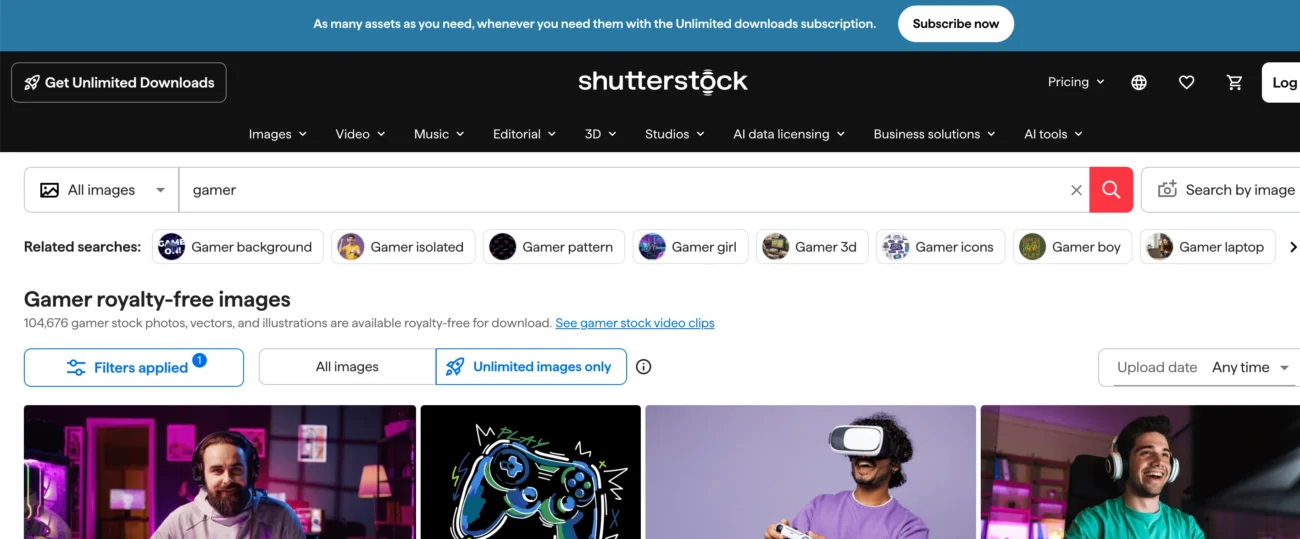Viewport: 1300px width, 539px height.
Task: Show more related searches arrow
Action: point(1293,247)
